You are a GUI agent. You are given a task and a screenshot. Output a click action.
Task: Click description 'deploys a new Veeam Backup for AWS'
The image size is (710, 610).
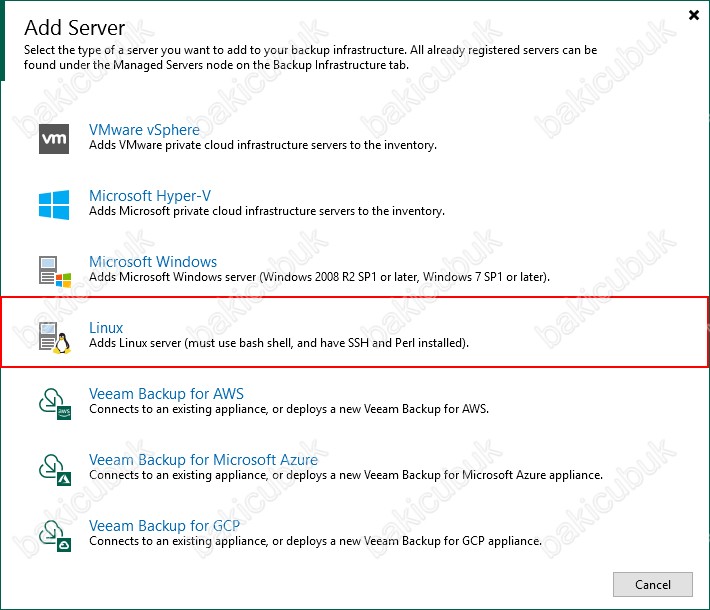click(388, 409)
